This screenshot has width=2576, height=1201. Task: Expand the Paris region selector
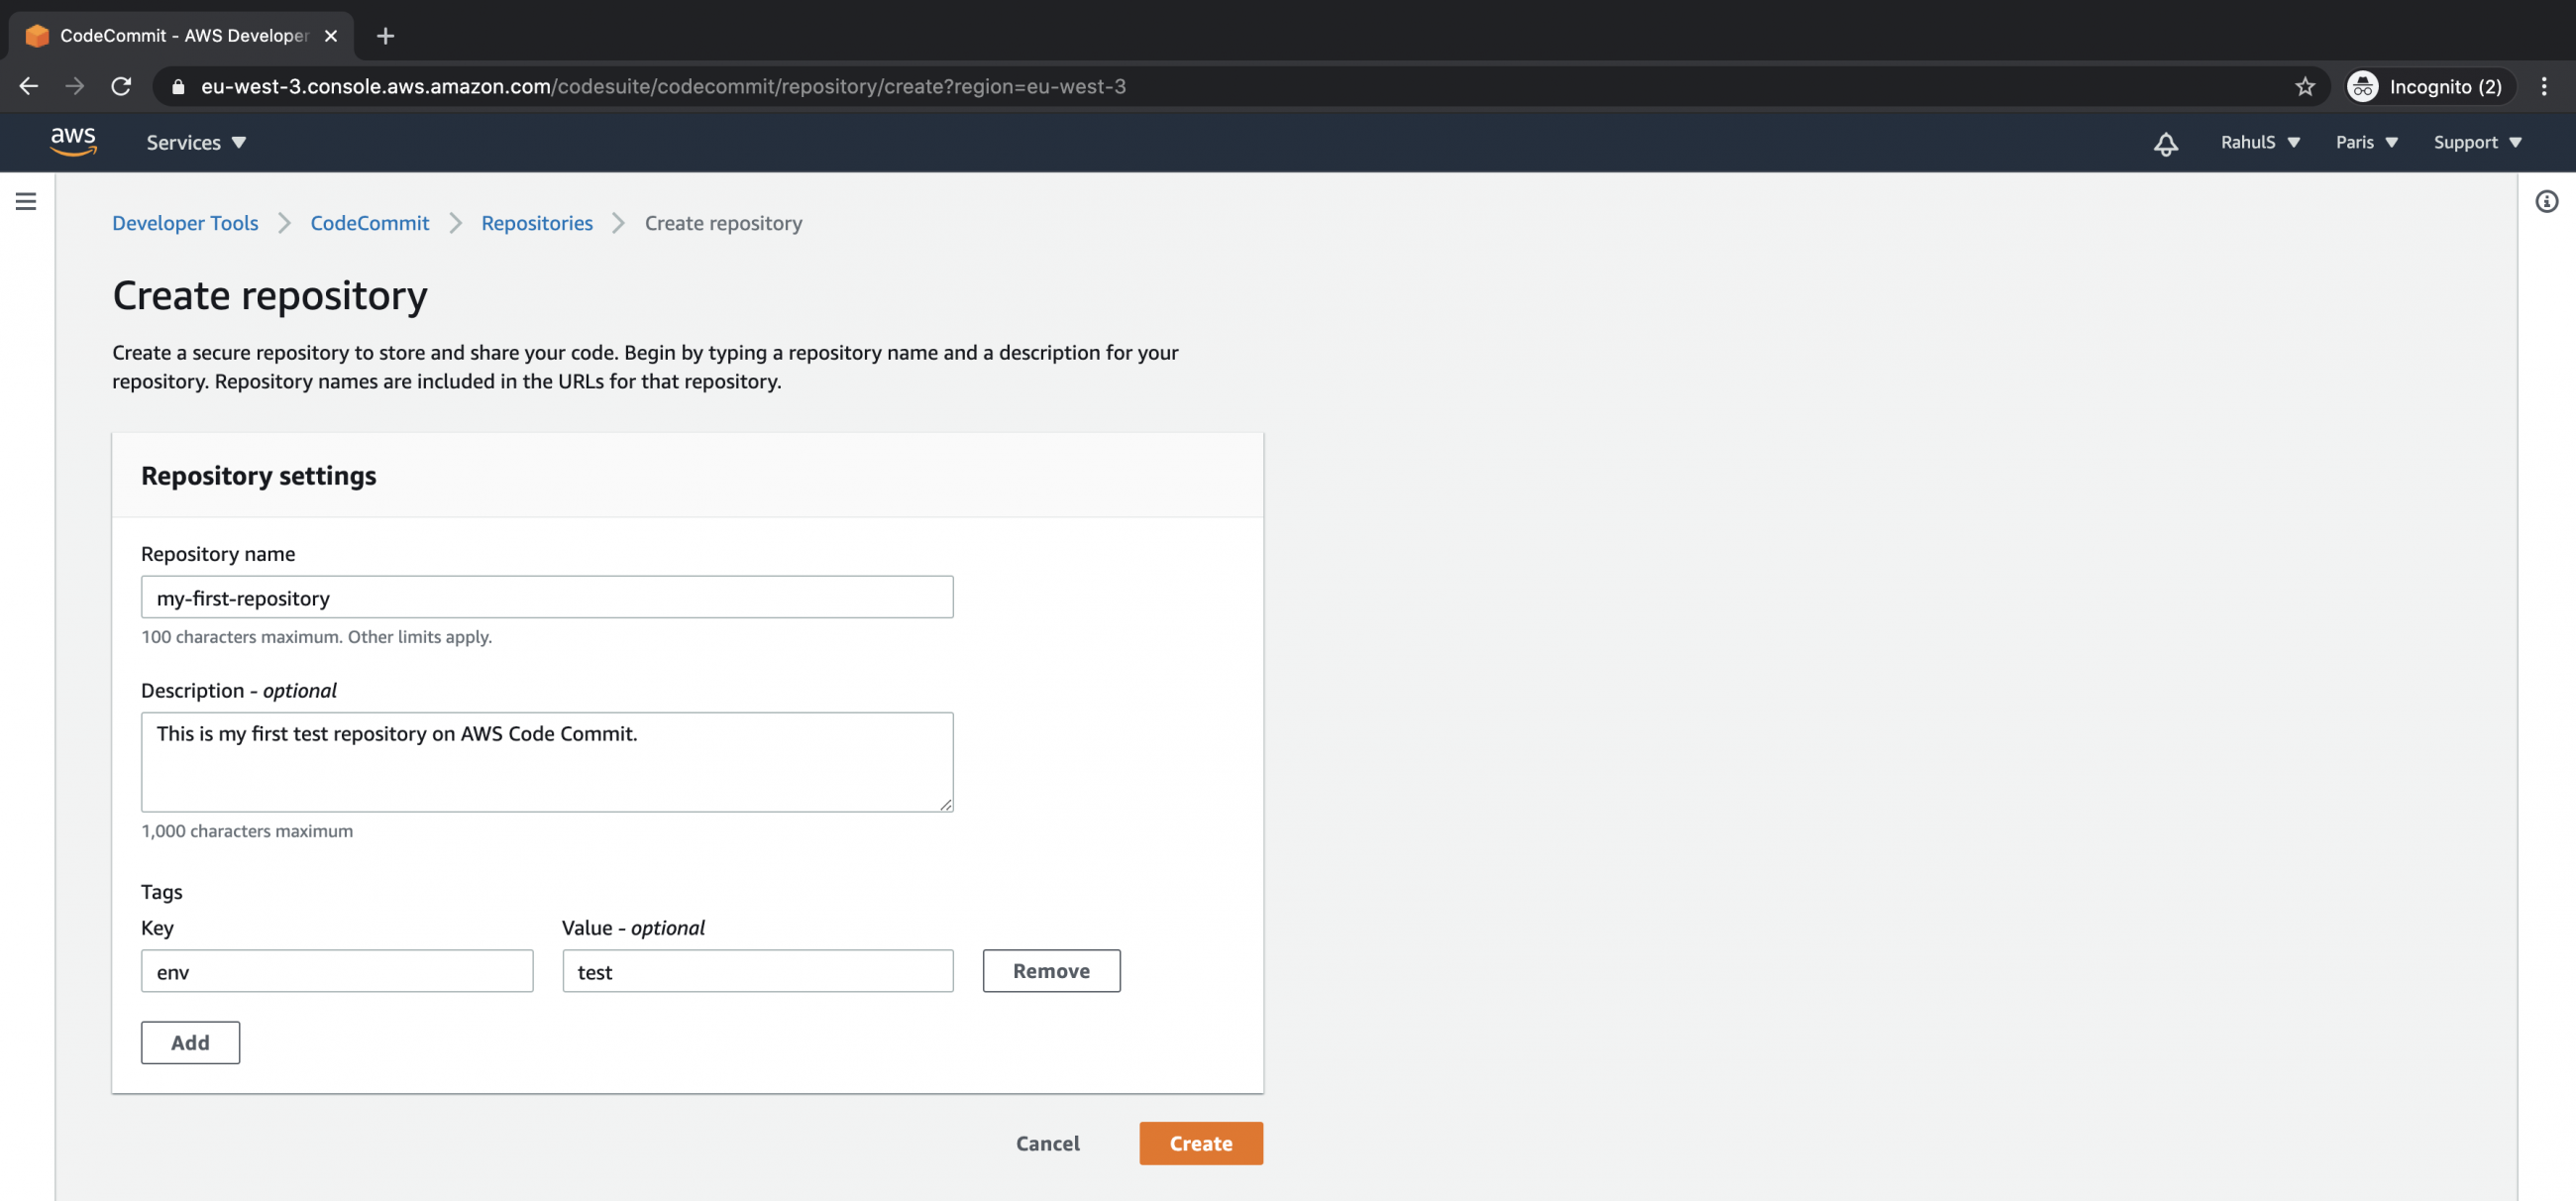tap(2366, 142)
